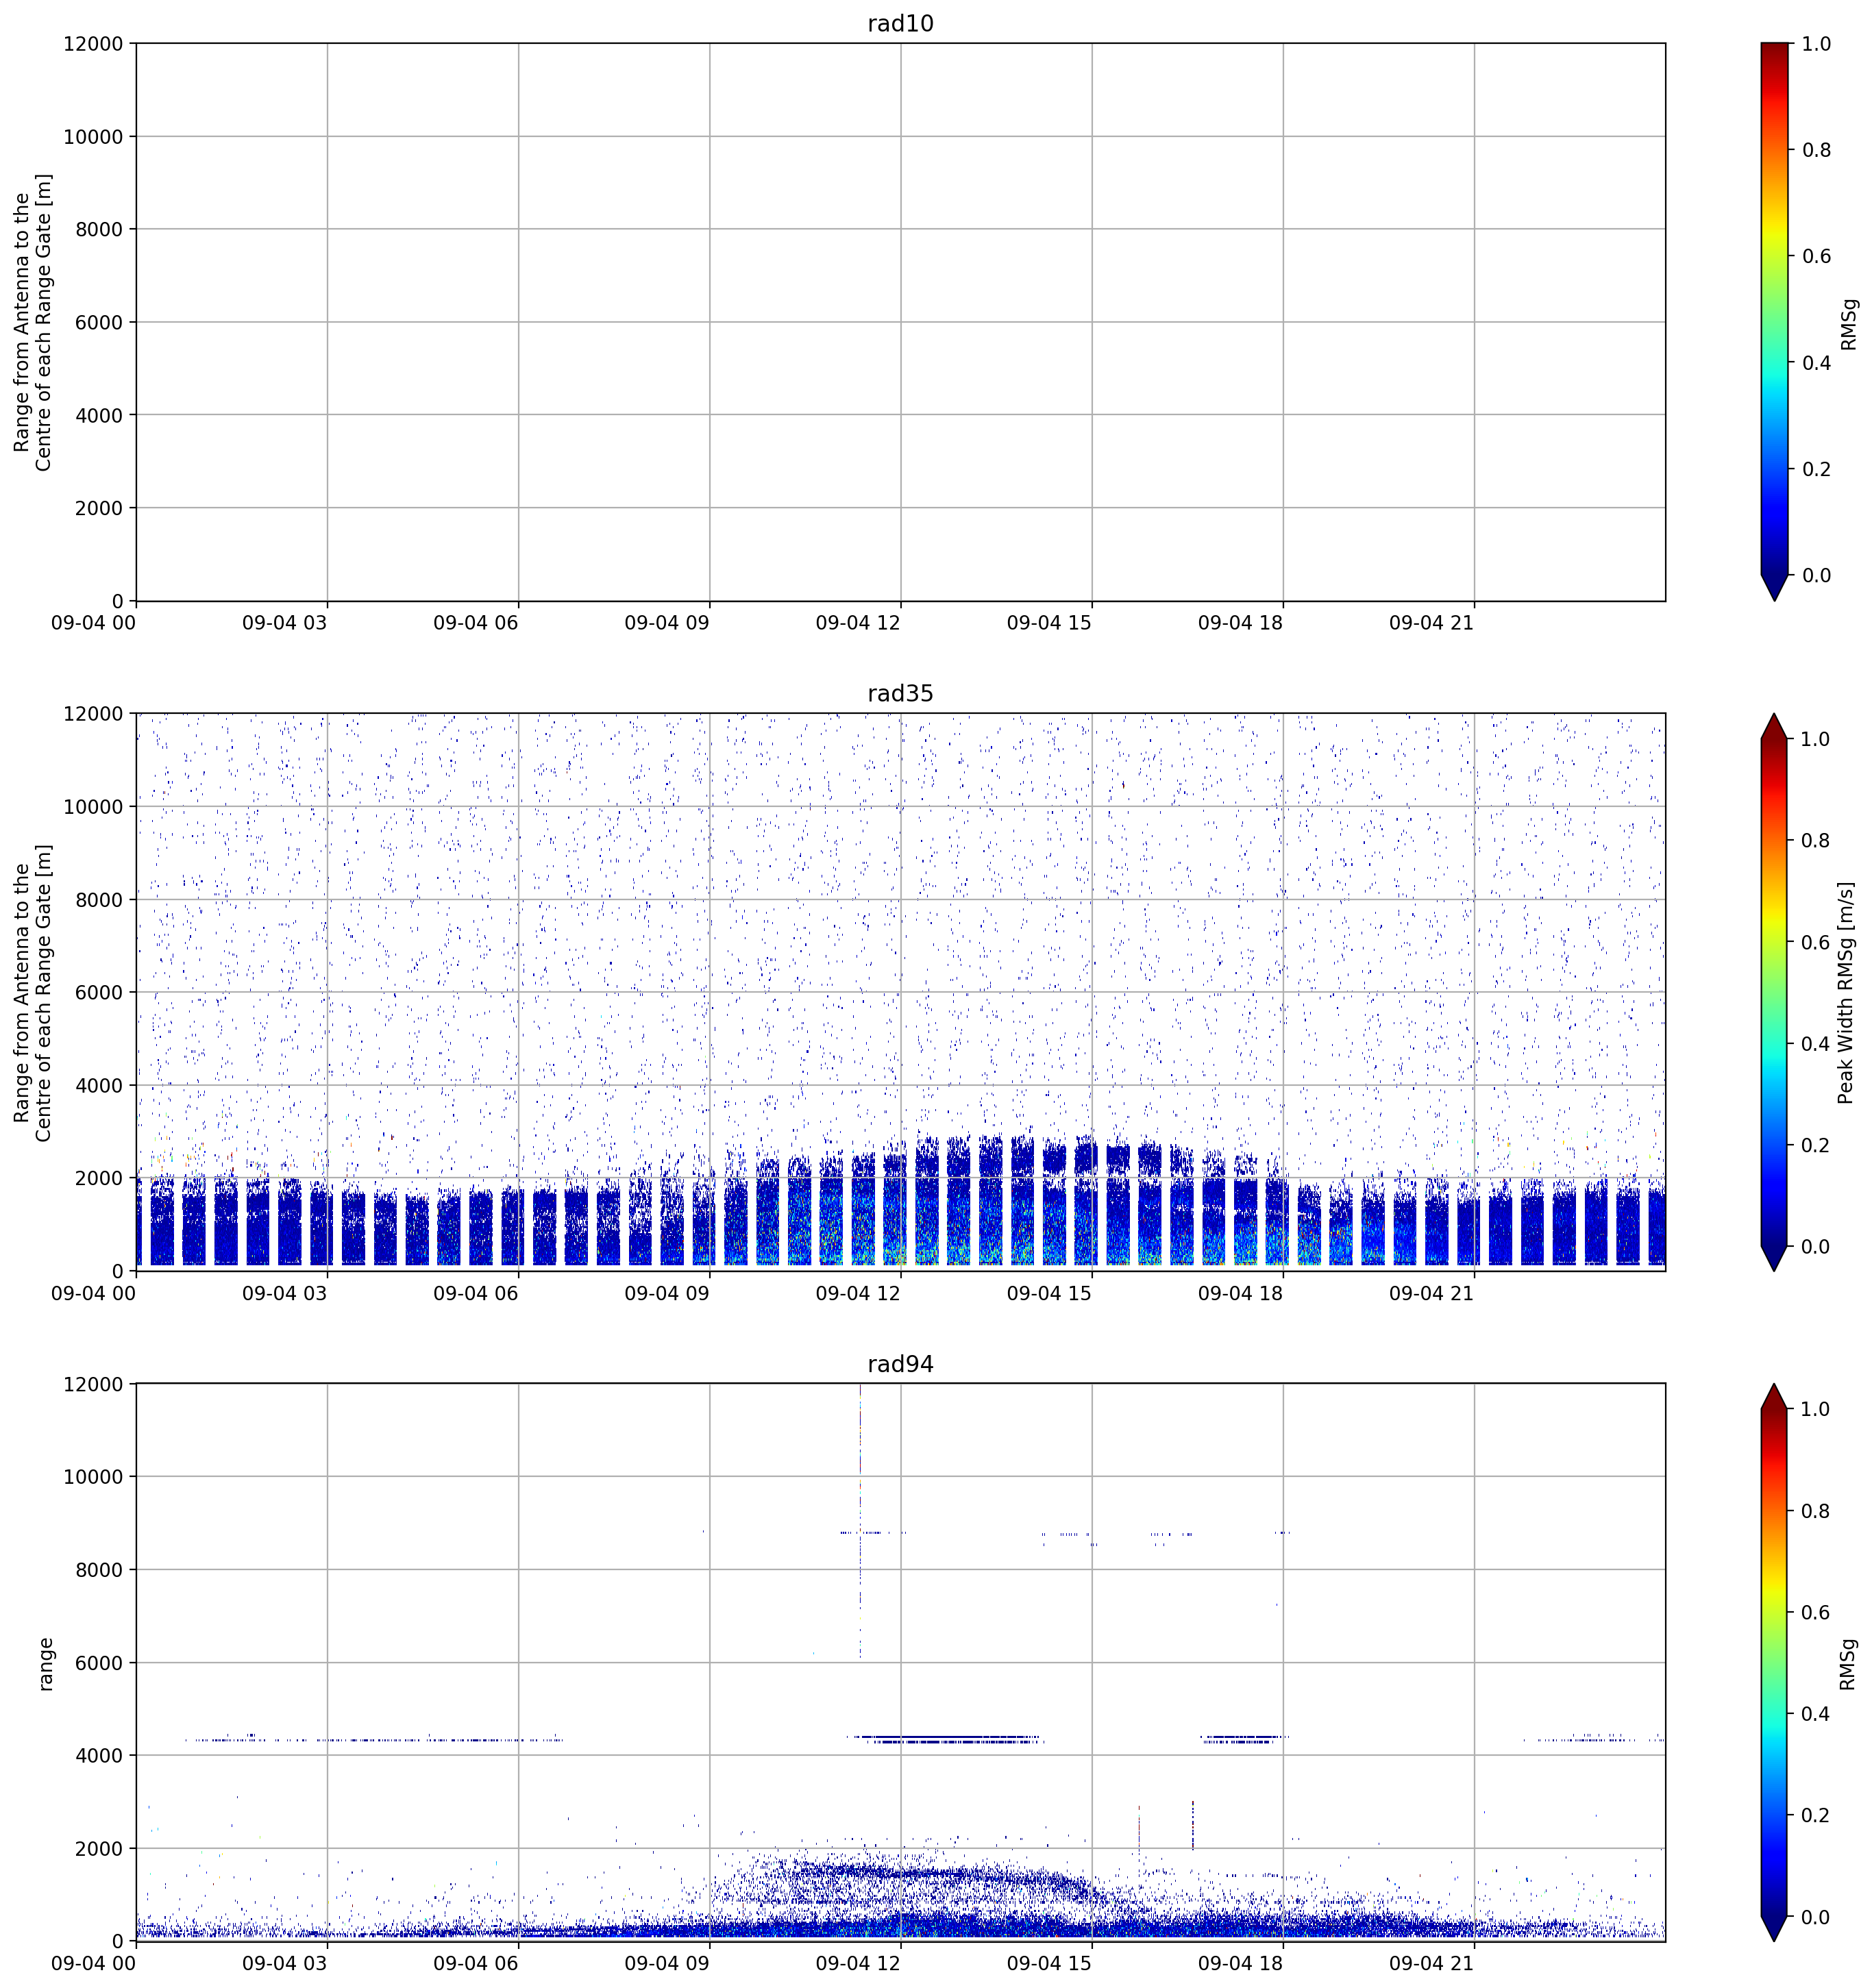
Task: Click the '09-04 00' x tick under rad35
Action: tap(94, 1293)
